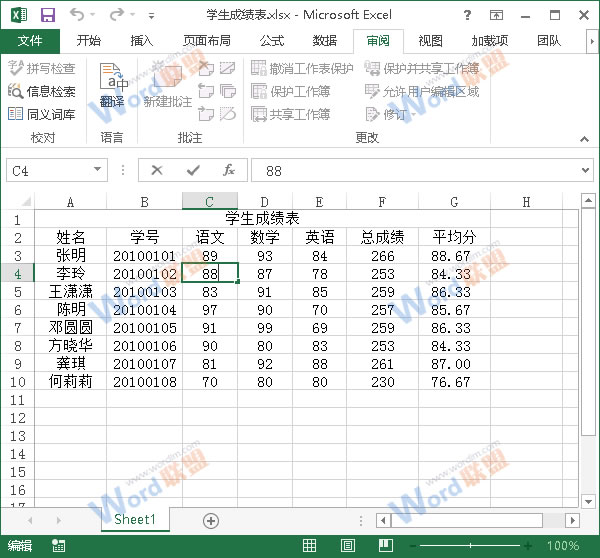
Task: Switch to Page Break Preview
Action: pyautogui.click(x=382, y=546)
